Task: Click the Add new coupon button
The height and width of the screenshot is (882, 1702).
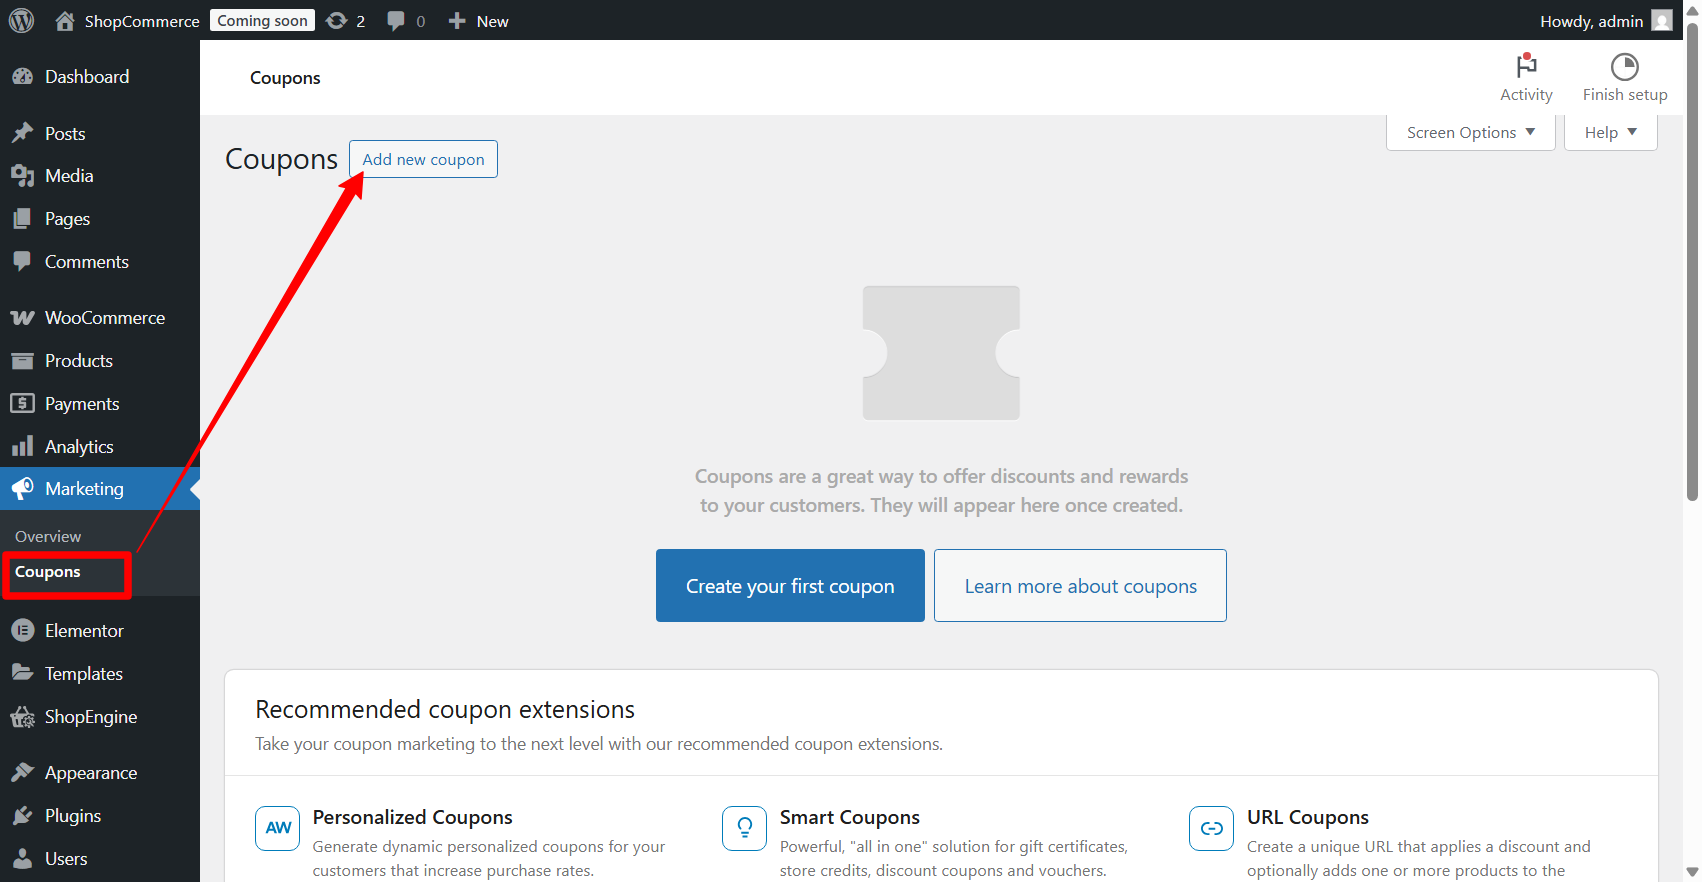Action: coord(423,159)
